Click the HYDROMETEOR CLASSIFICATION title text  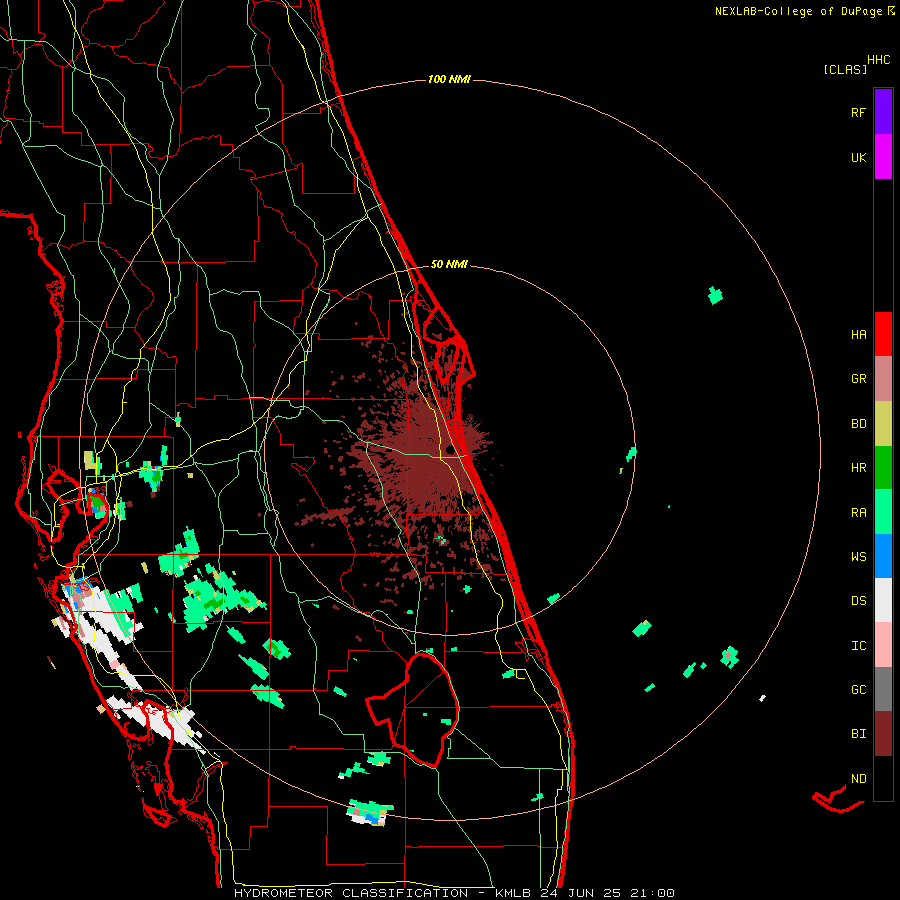coord(351,893)
